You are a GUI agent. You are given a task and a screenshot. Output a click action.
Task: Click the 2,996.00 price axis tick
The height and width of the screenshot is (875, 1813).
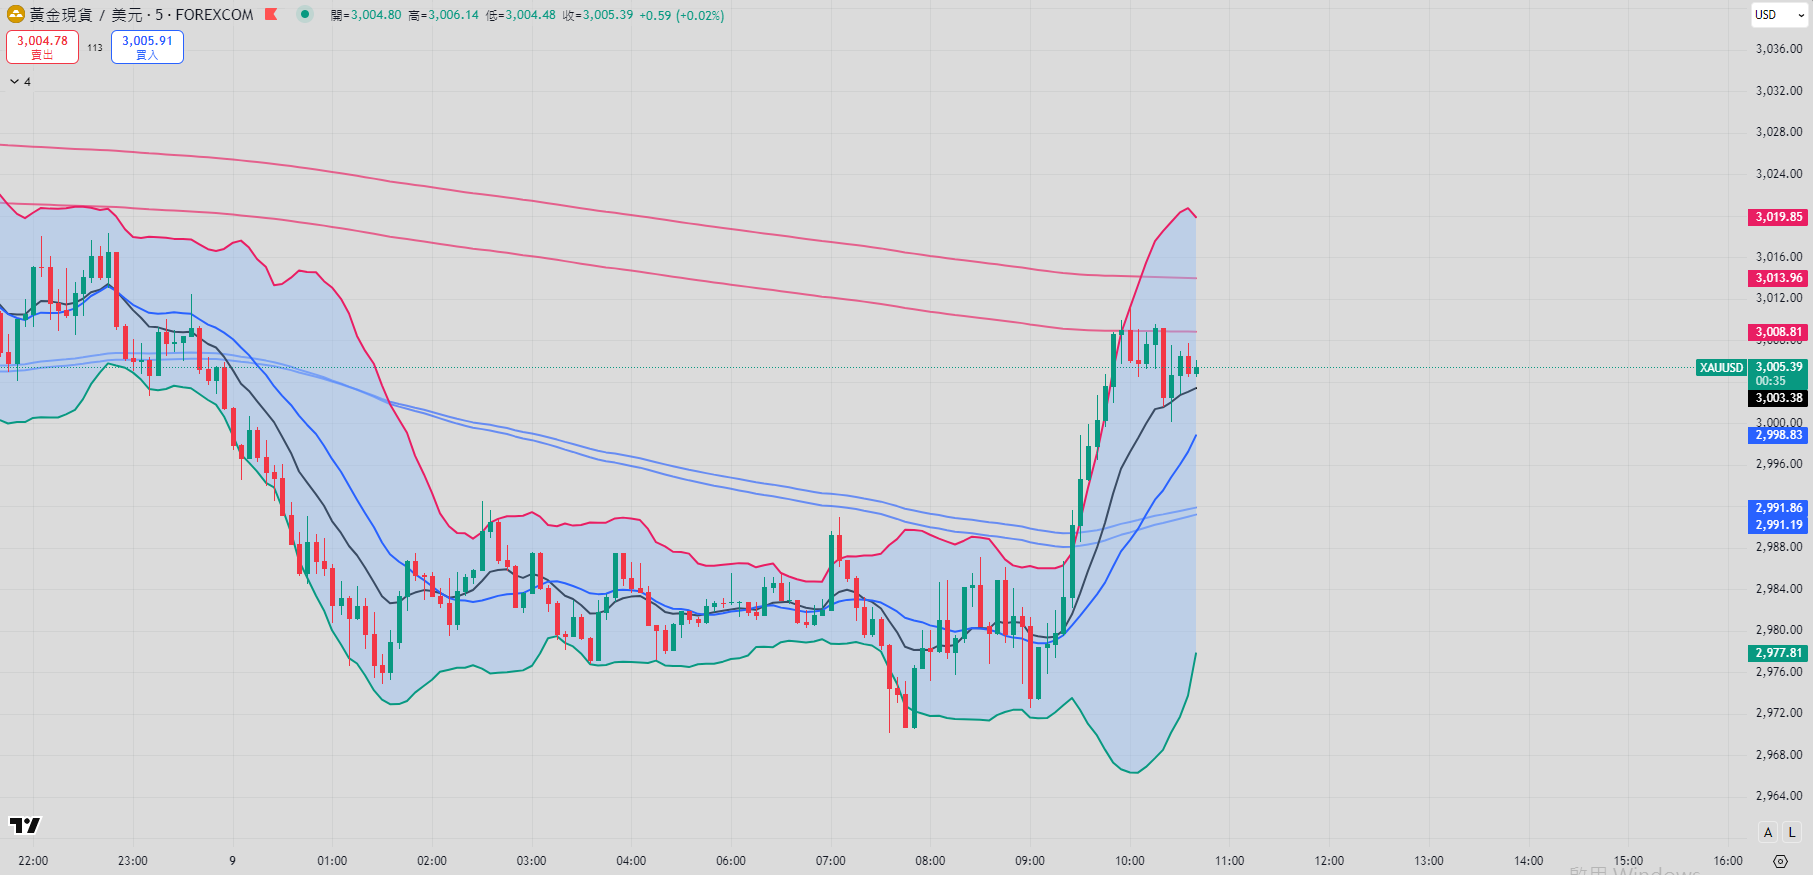click(1779, 464)
